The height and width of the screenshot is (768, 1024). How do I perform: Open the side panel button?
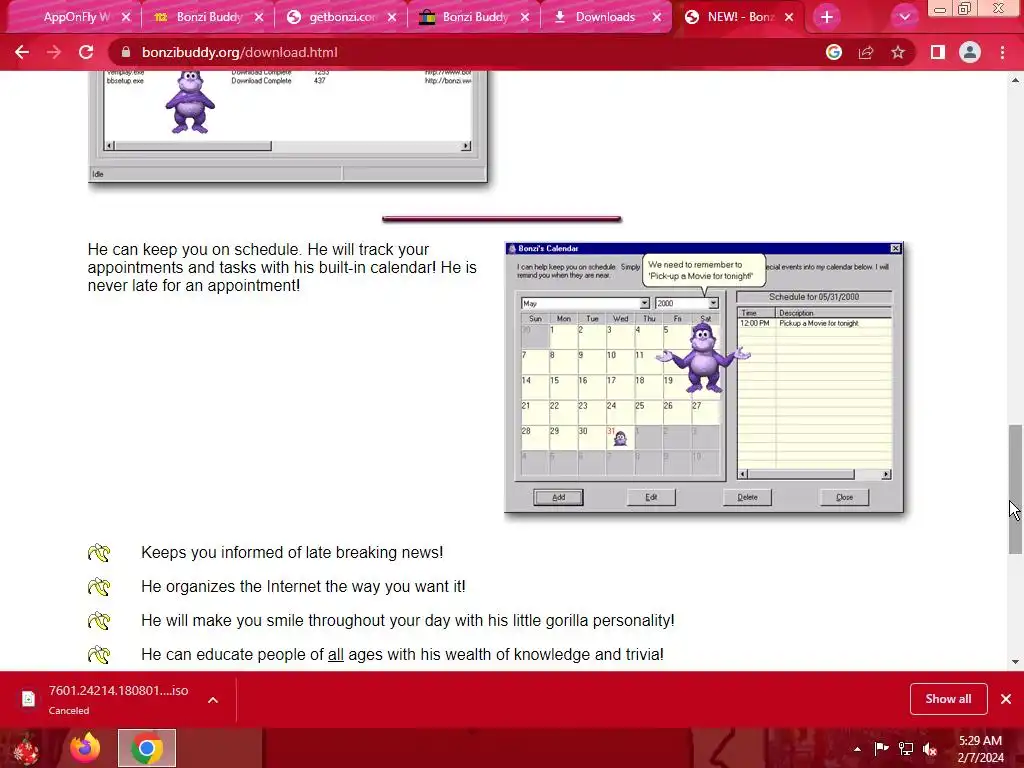(x=938, y=52)
